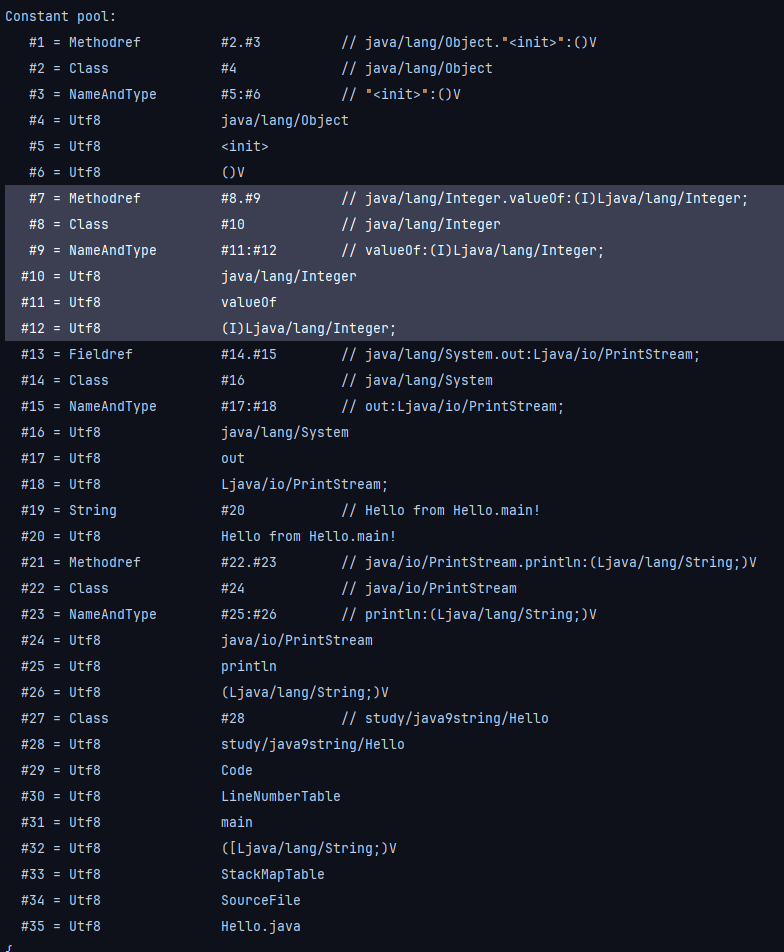Click the valueOf Utf8 value on line #11
Image resolution: width=784 pixels, height=952 pixels.
coord(248,302)
